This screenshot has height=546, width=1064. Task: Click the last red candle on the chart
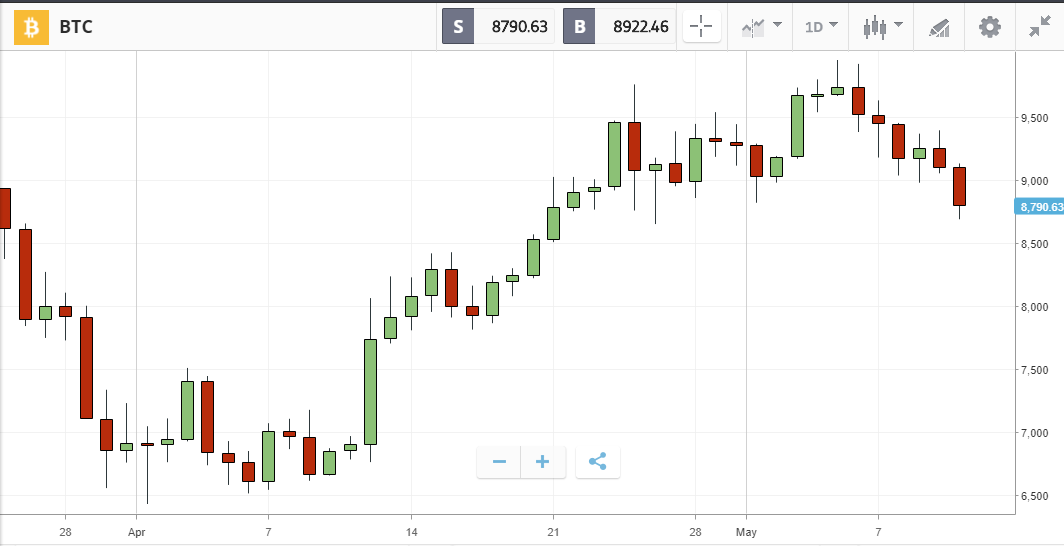tap(959, 186)
